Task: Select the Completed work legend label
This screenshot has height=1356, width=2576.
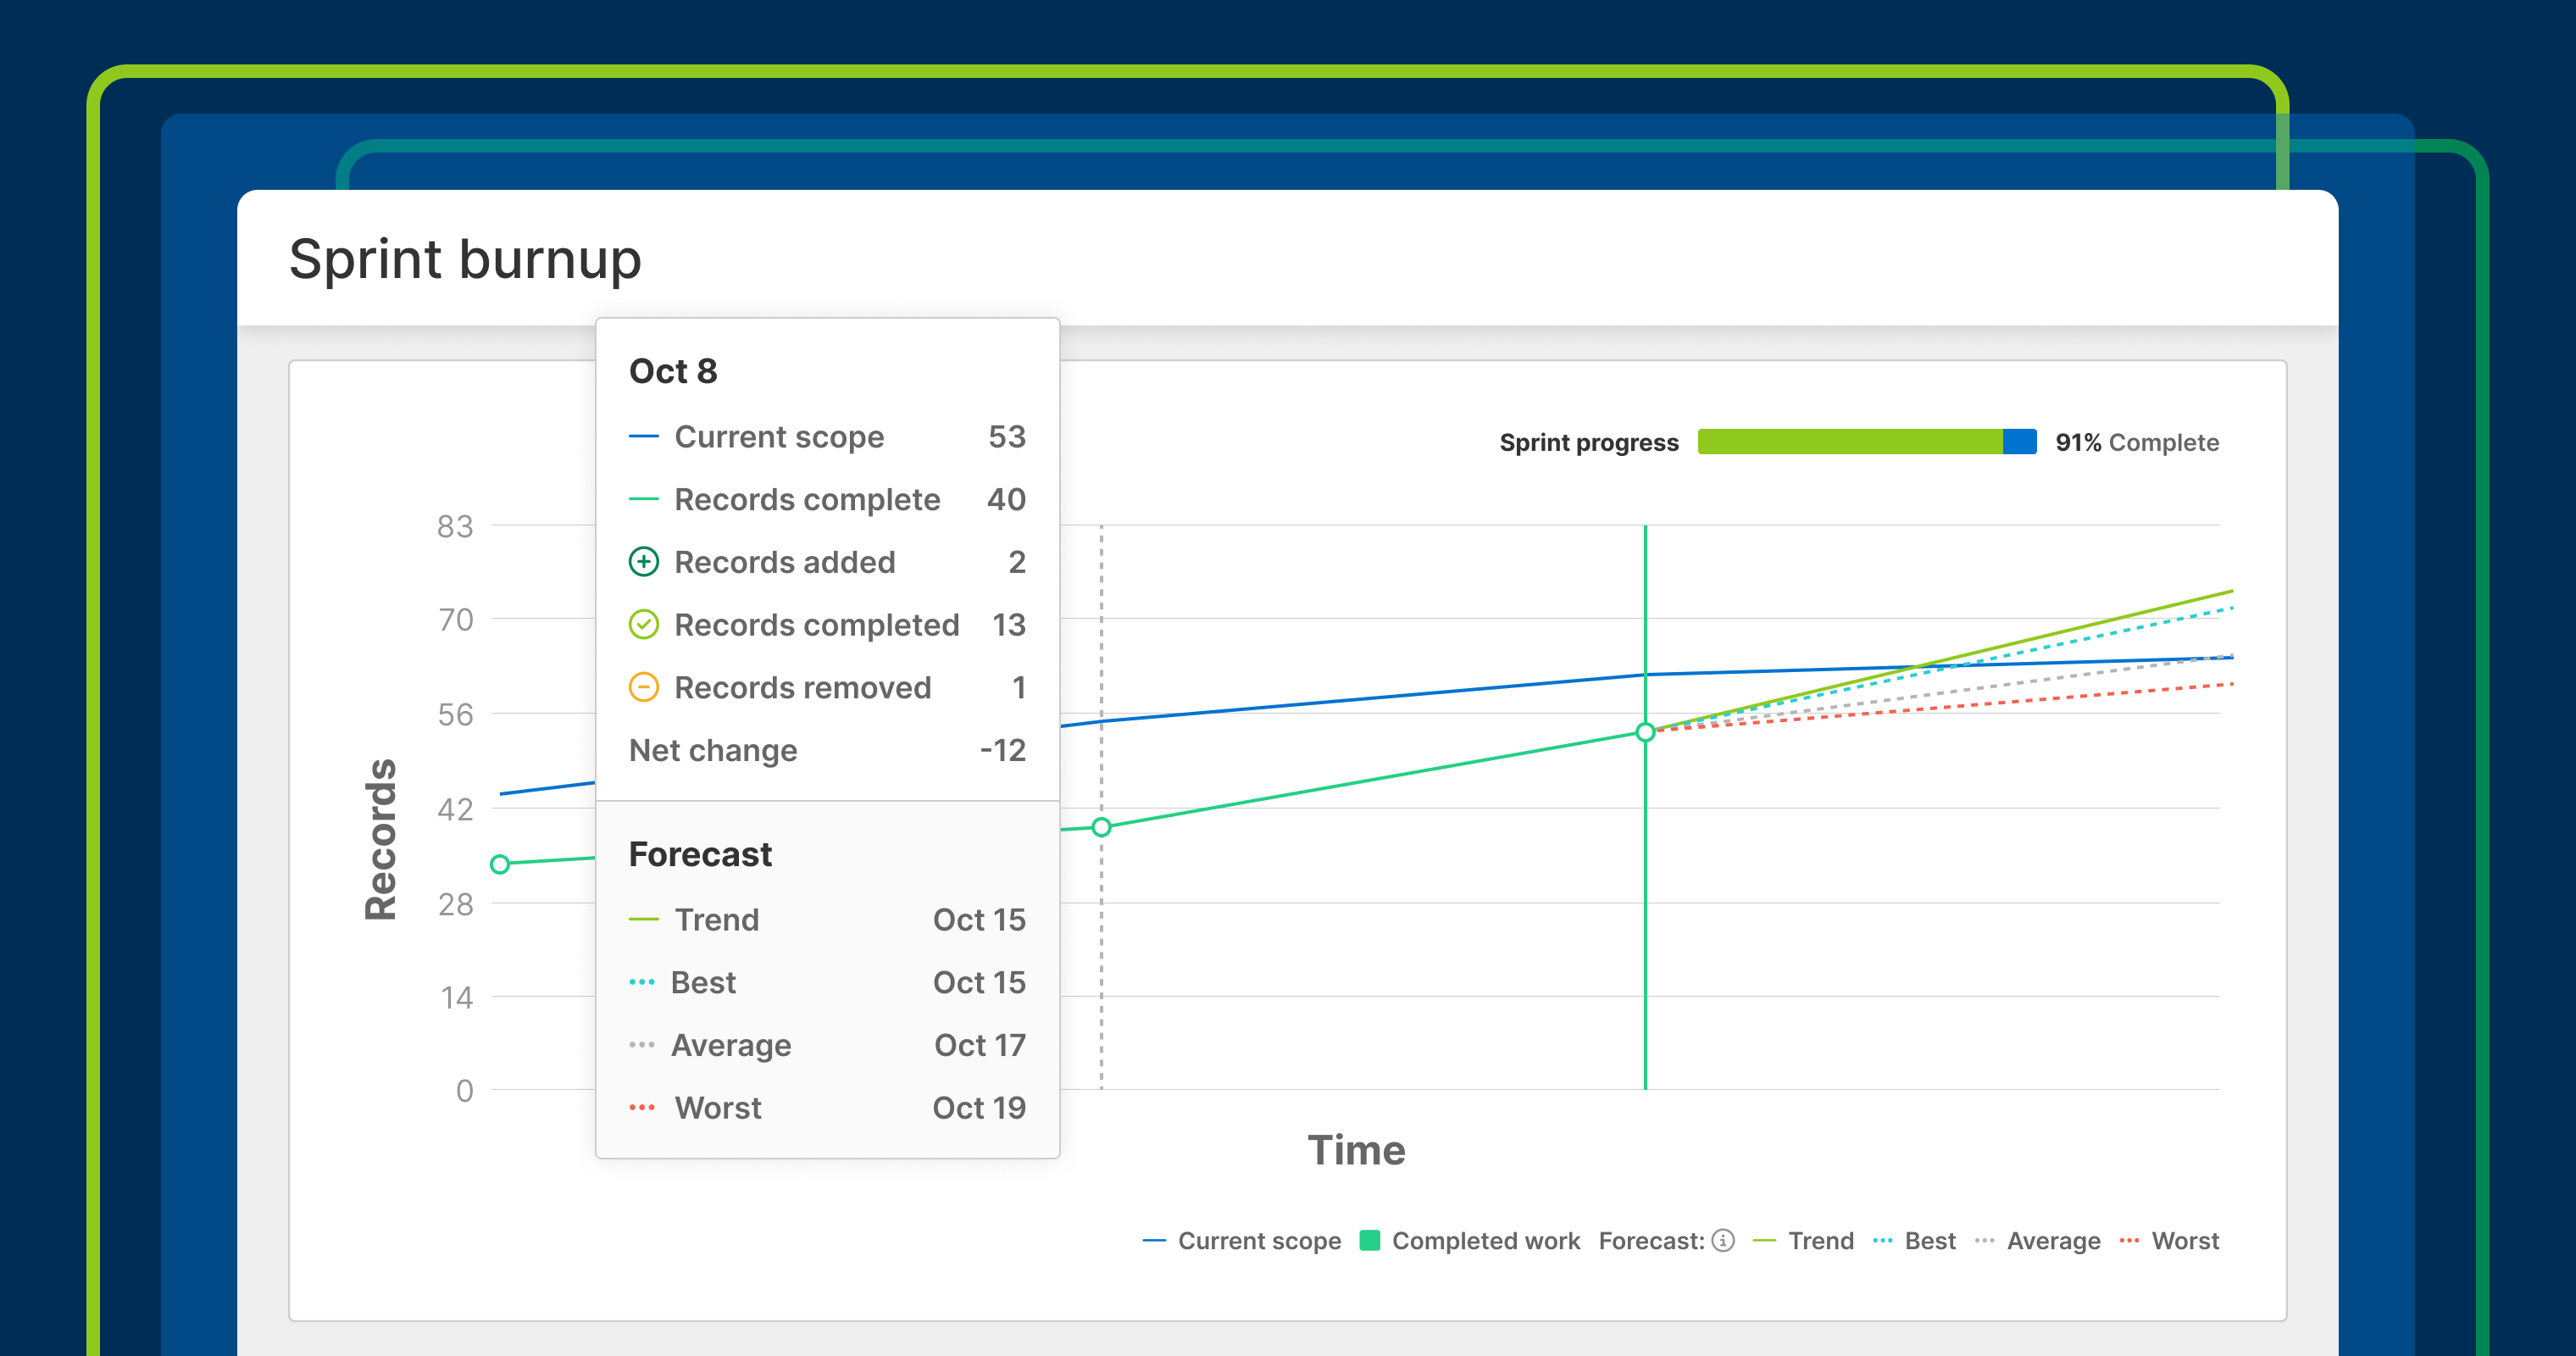Action: click(x=1485, y=1240)
